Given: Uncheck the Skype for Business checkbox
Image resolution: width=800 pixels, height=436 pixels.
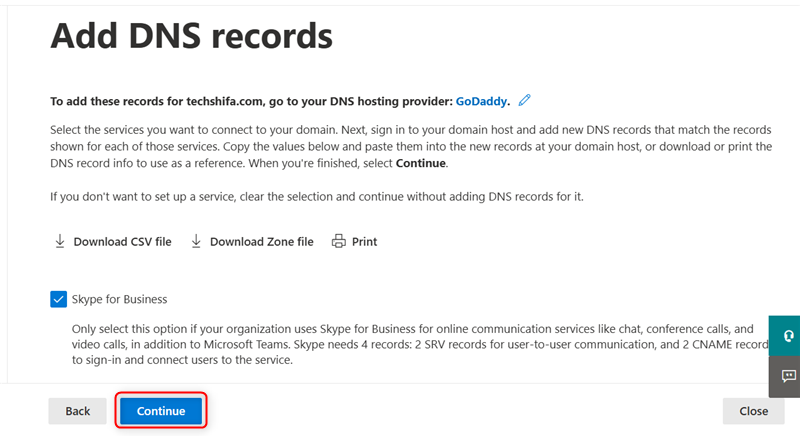Looking at the screenshot, I should coord(58,299).
